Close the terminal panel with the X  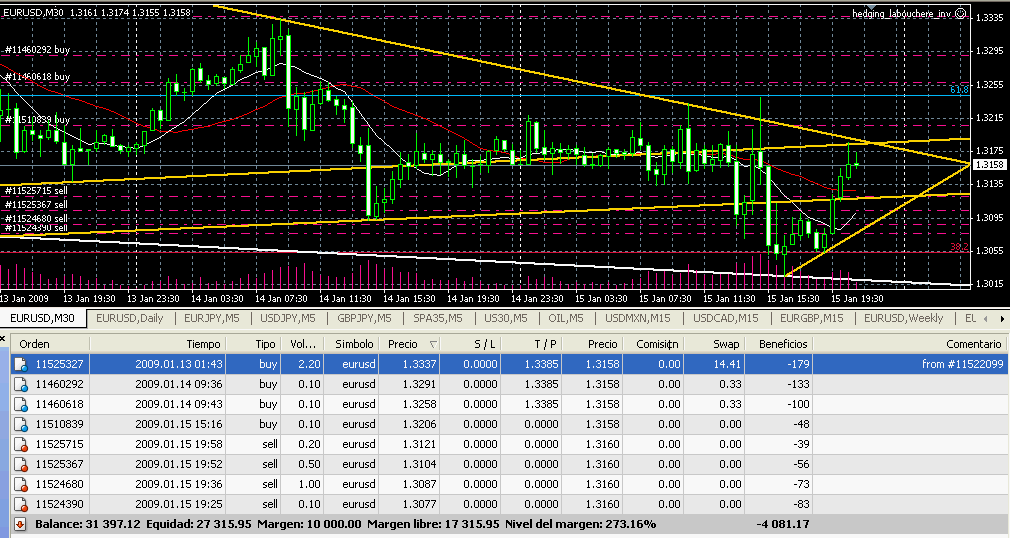[5, 341]
